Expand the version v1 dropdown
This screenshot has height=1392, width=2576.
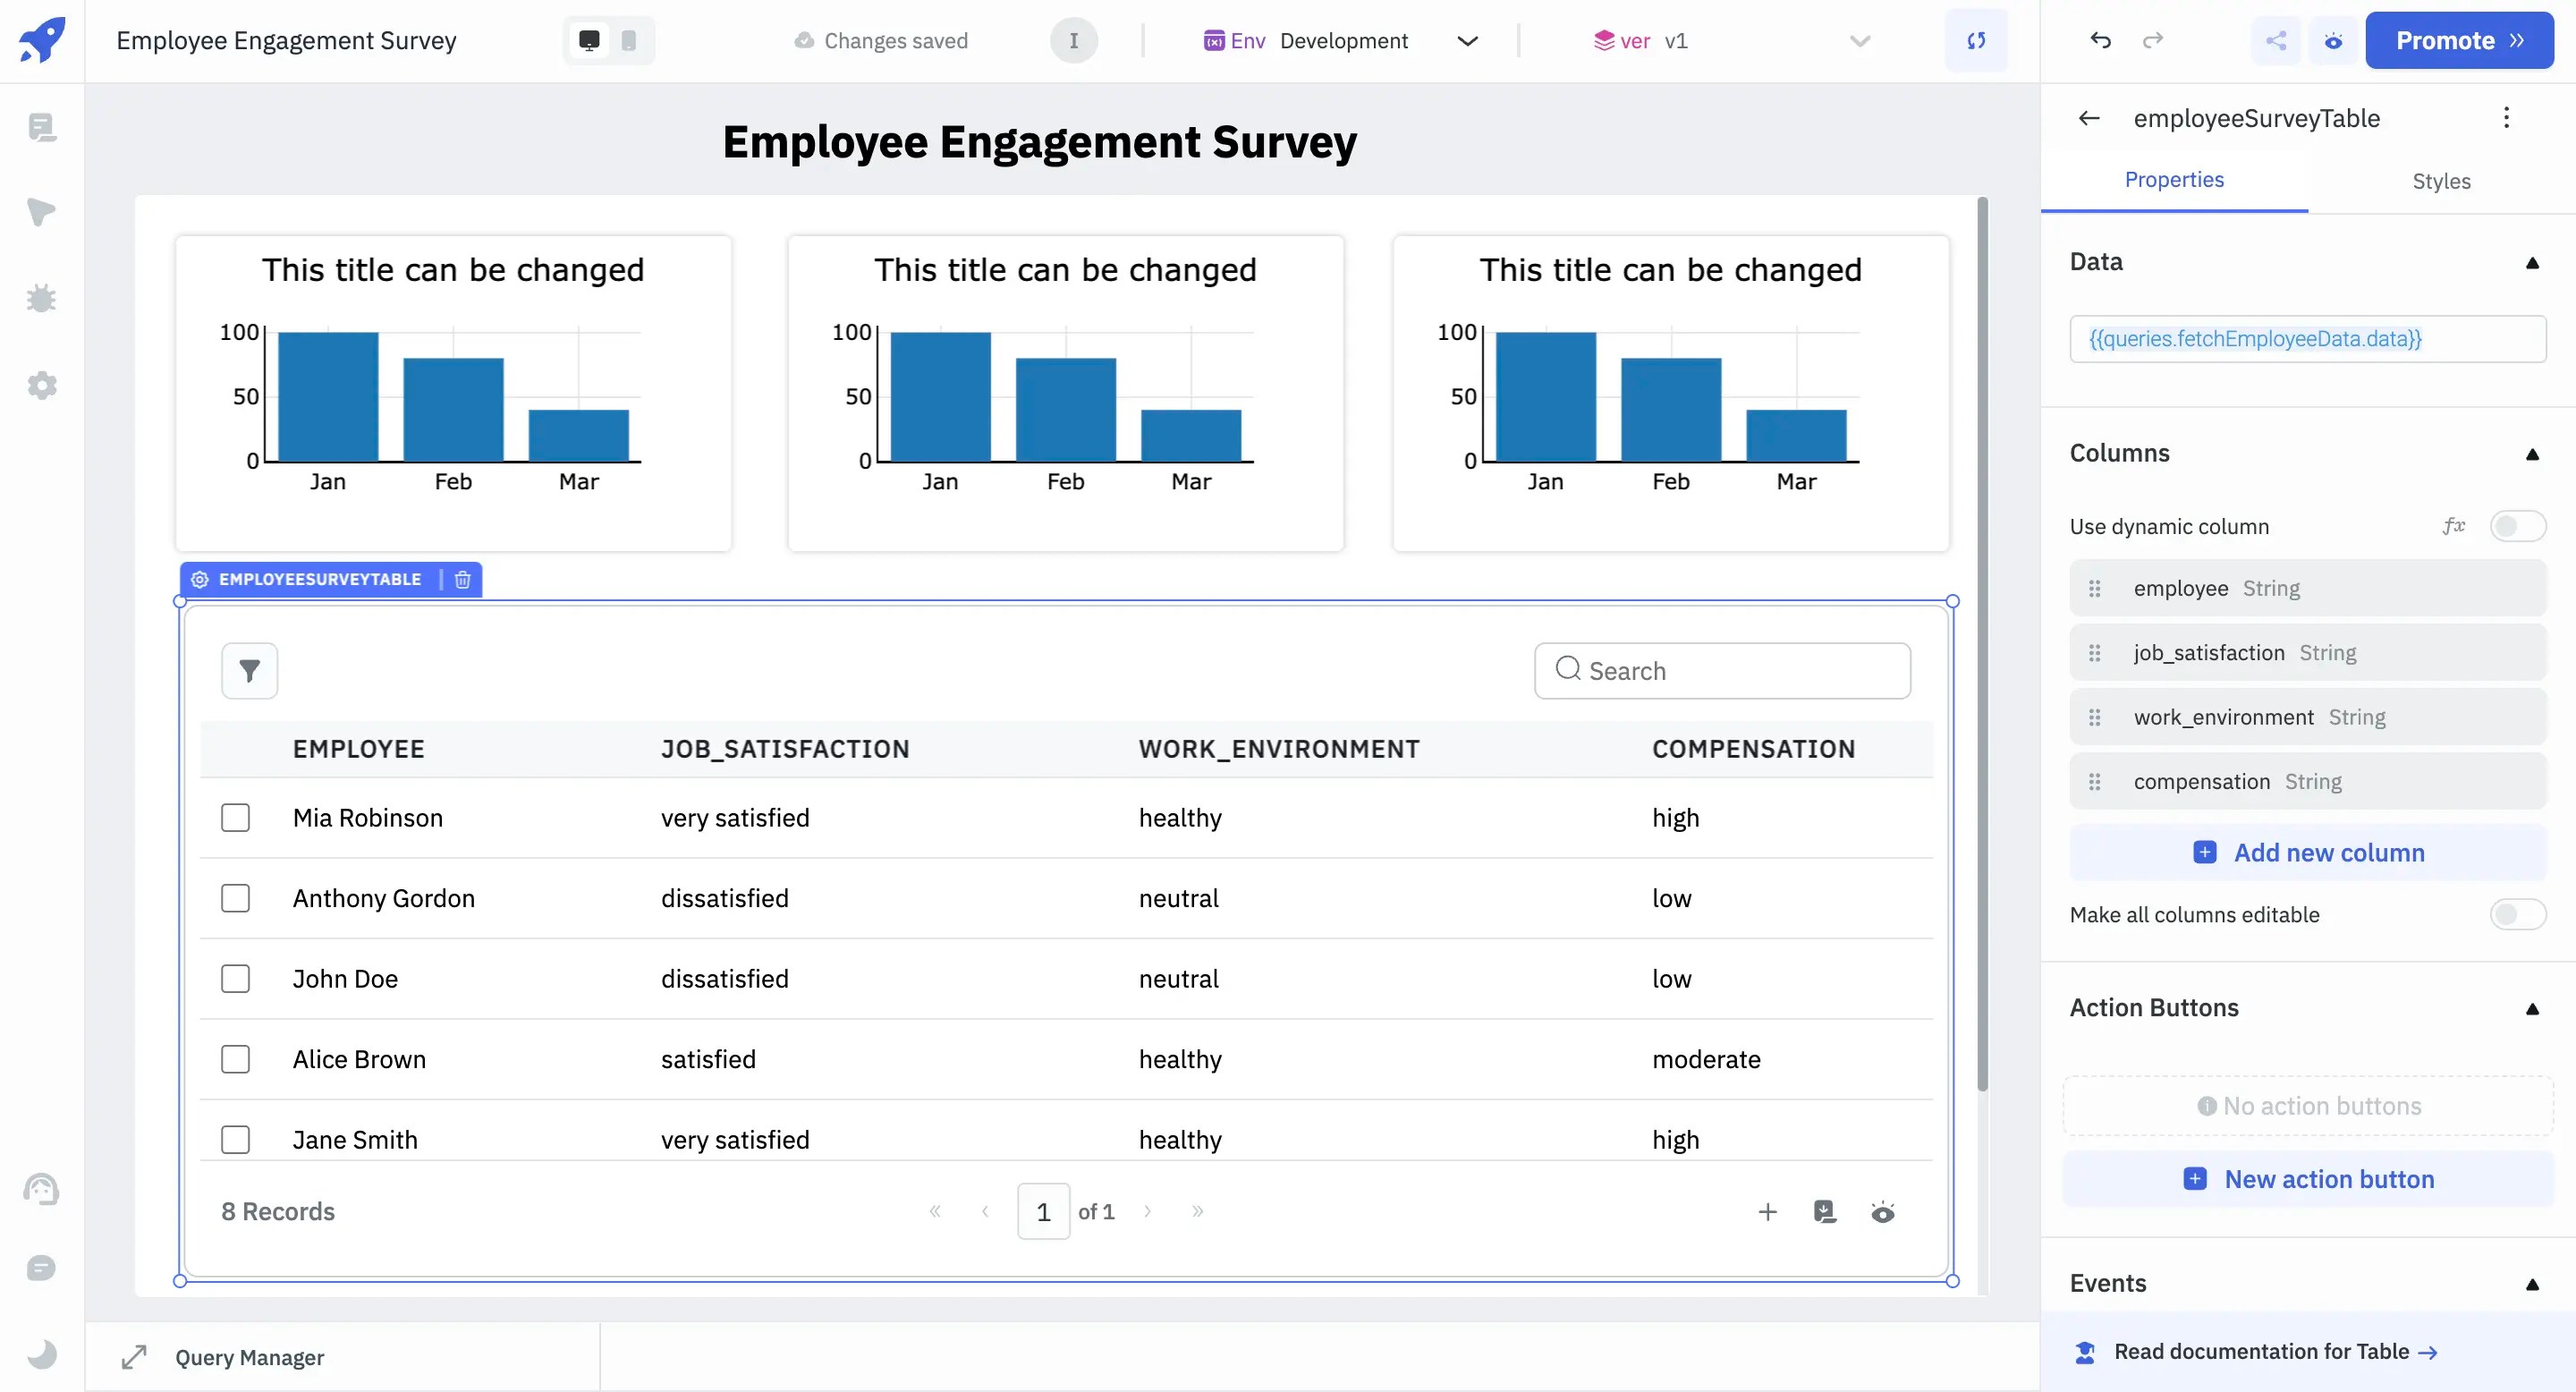tap(1859, 40)
